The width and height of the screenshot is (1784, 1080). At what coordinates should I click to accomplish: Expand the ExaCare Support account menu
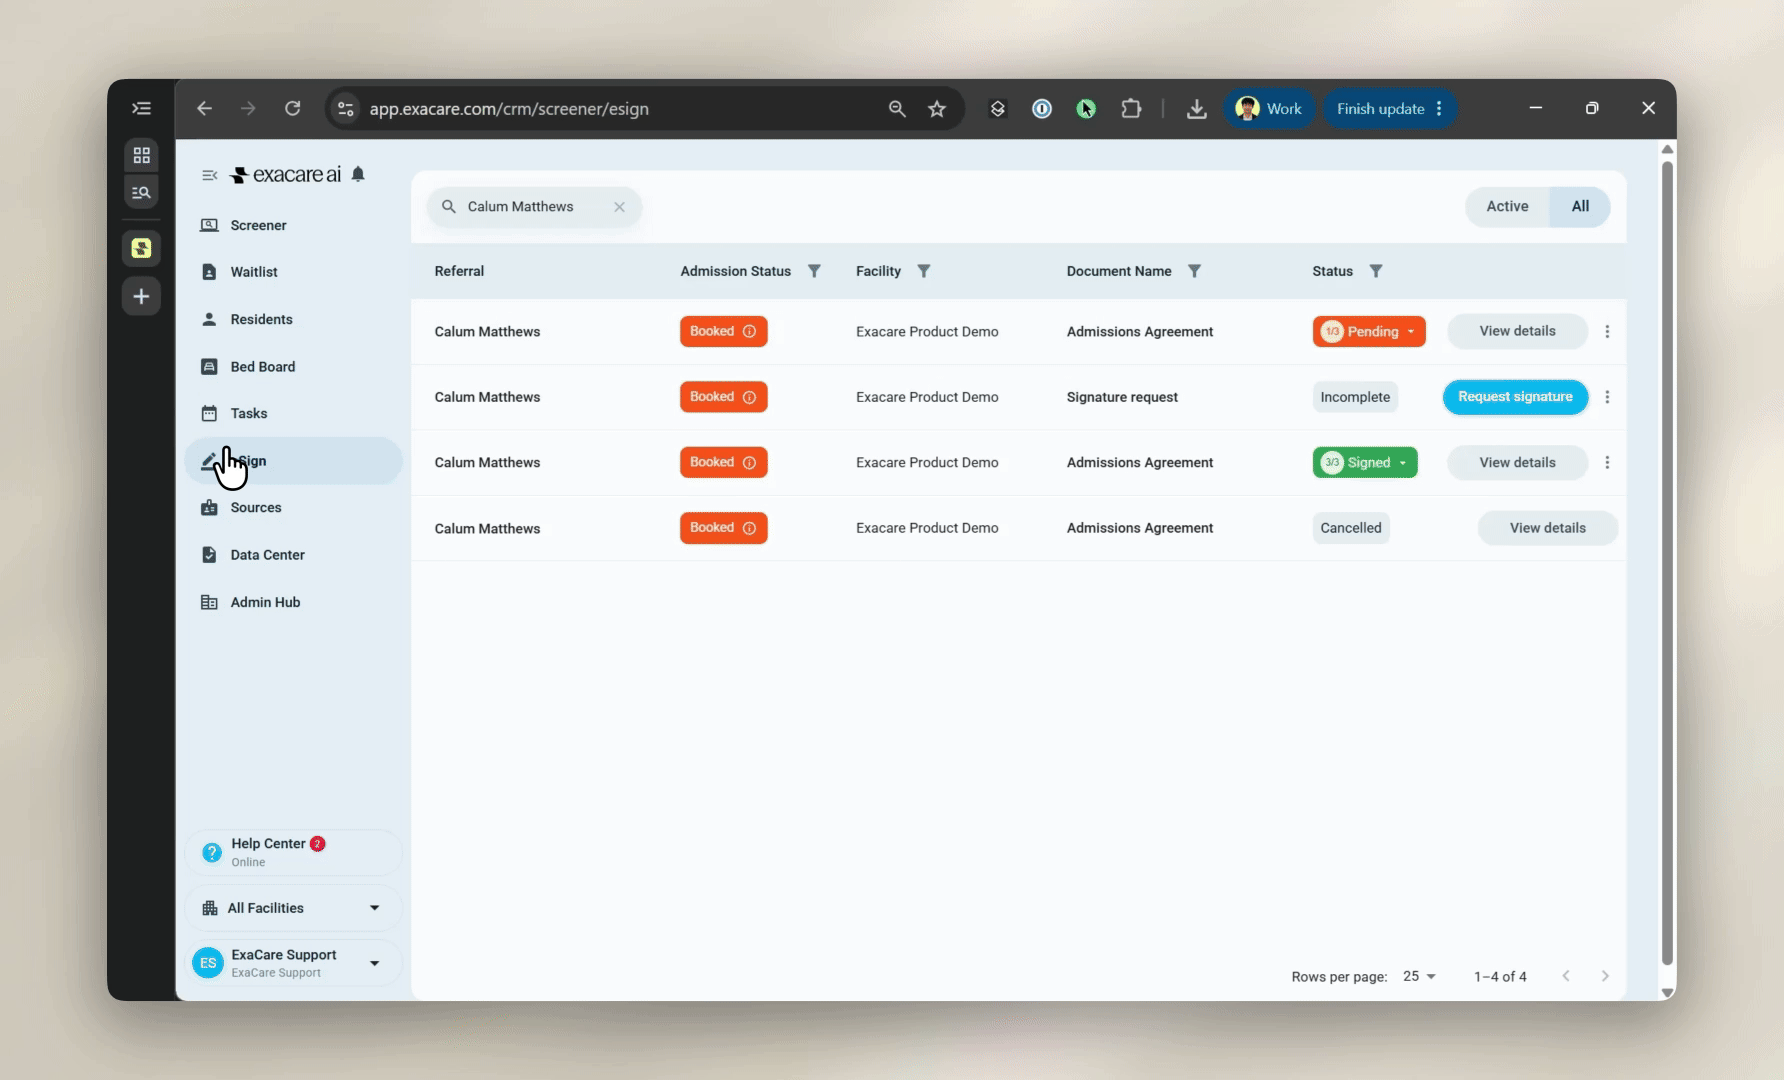(x=293, y=963)
